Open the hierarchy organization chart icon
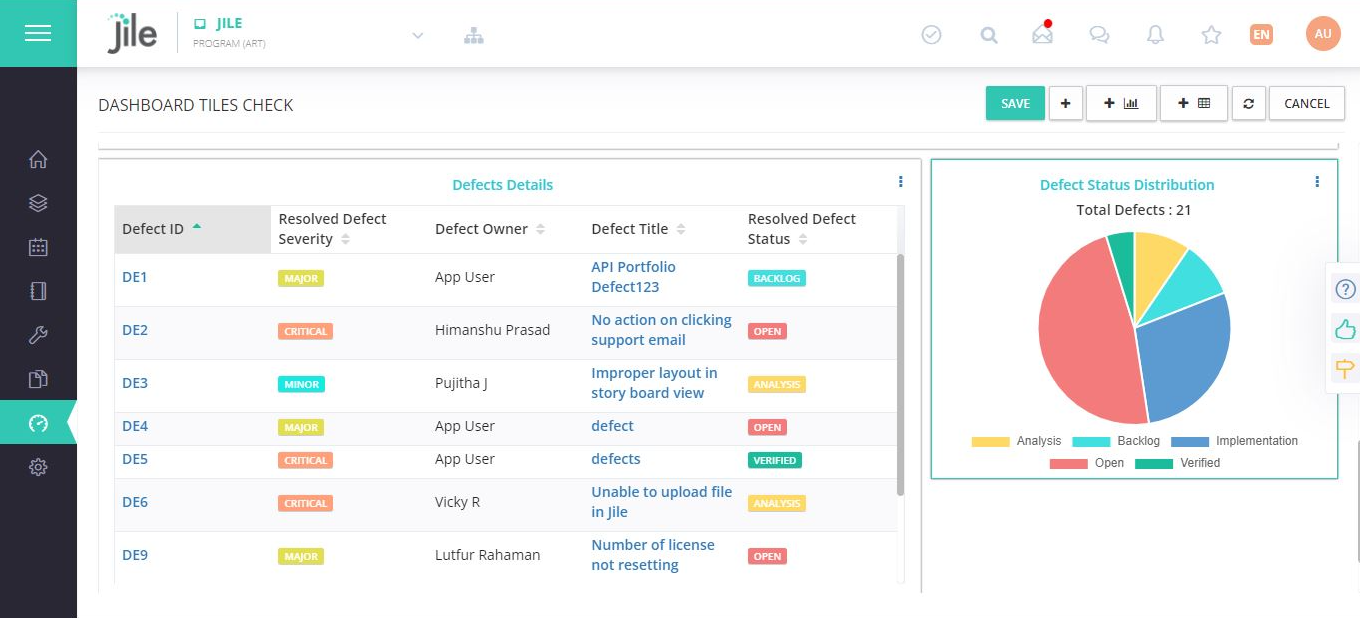This screenshot has height=618, width=1360. [473, 36]
